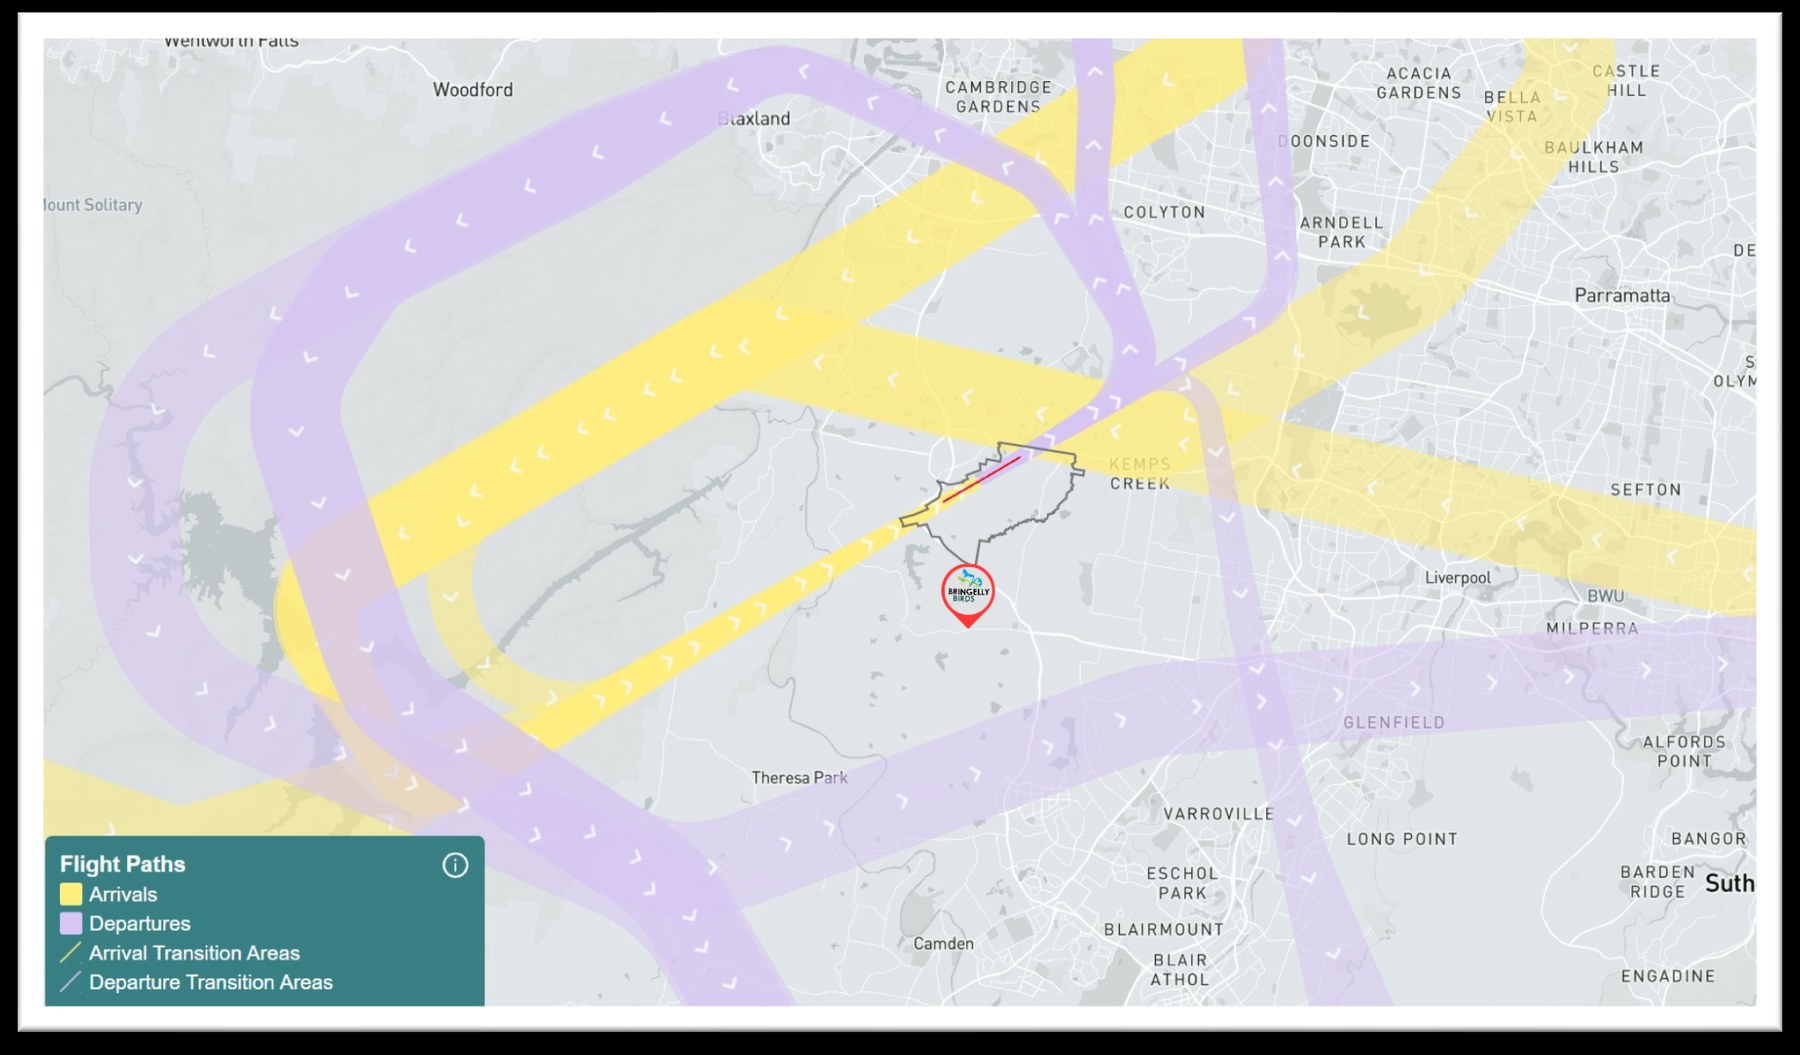Click the Long Point map label

[x=1401, y=839]
